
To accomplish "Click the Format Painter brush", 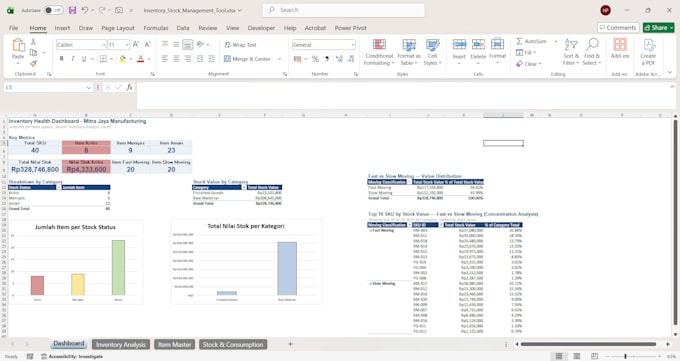I will 33,63.
